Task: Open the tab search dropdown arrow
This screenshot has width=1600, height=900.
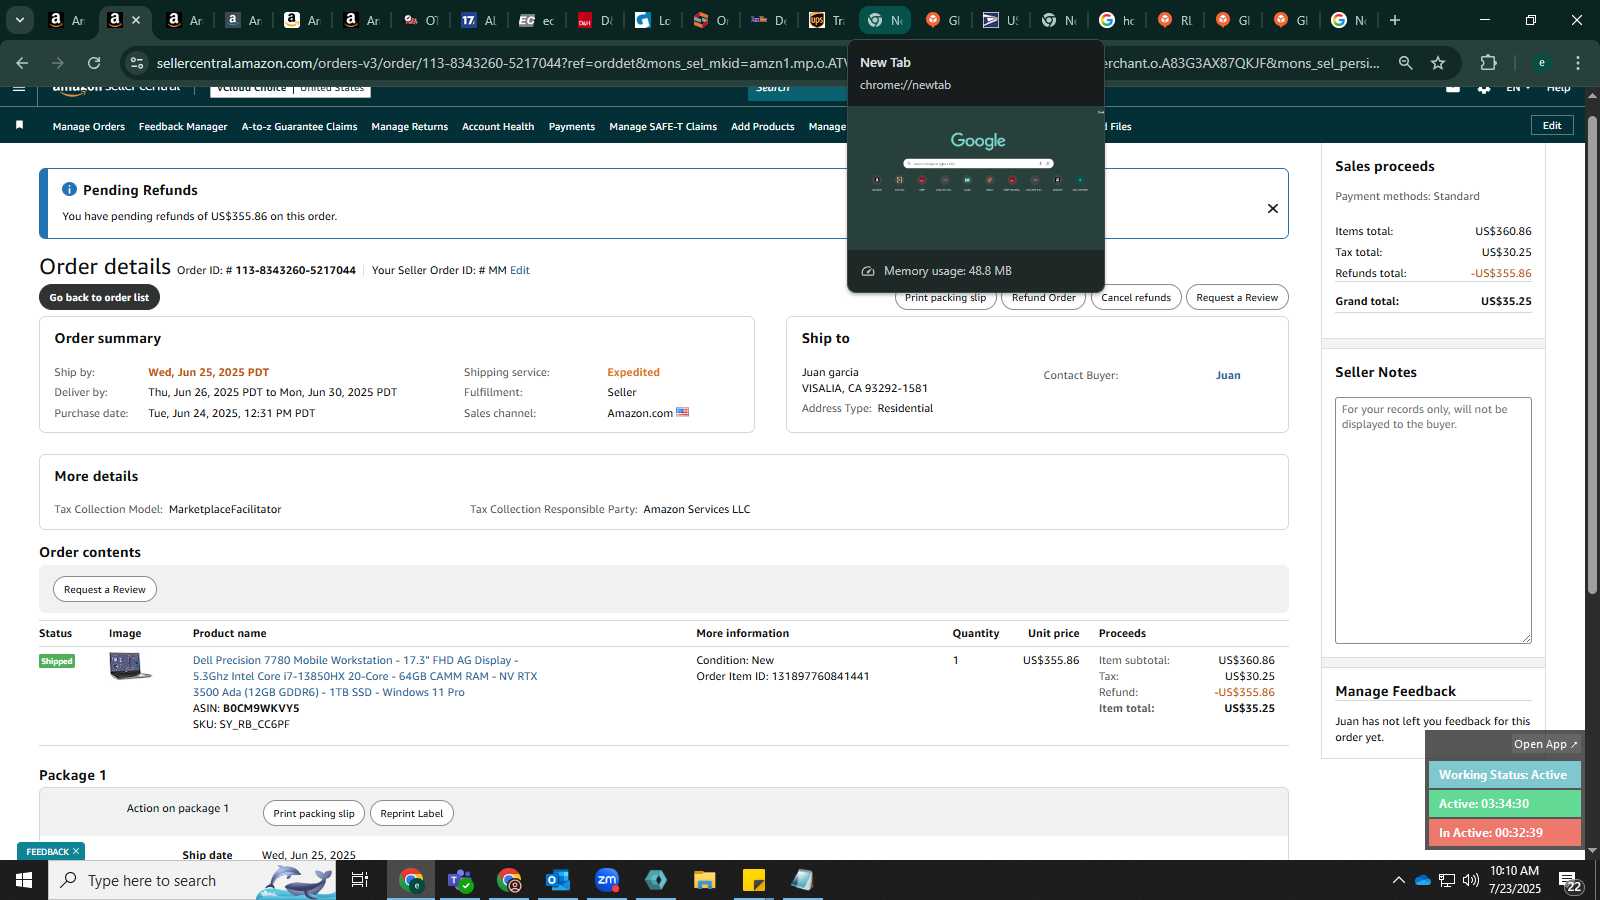Action: pyautogui.click(x=19, y=20)
